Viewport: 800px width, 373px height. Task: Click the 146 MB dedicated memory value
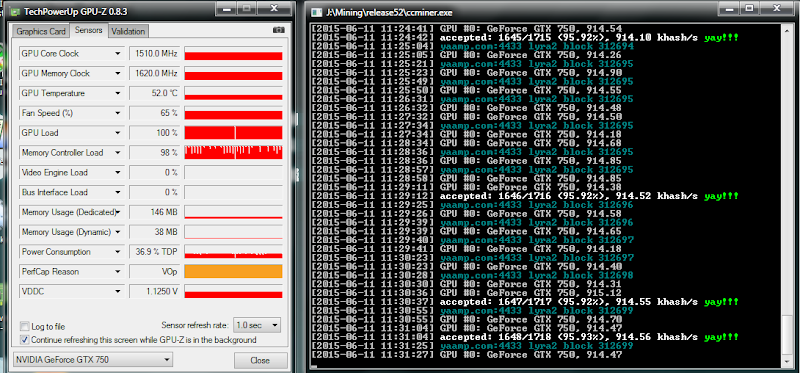click(155, 212)
